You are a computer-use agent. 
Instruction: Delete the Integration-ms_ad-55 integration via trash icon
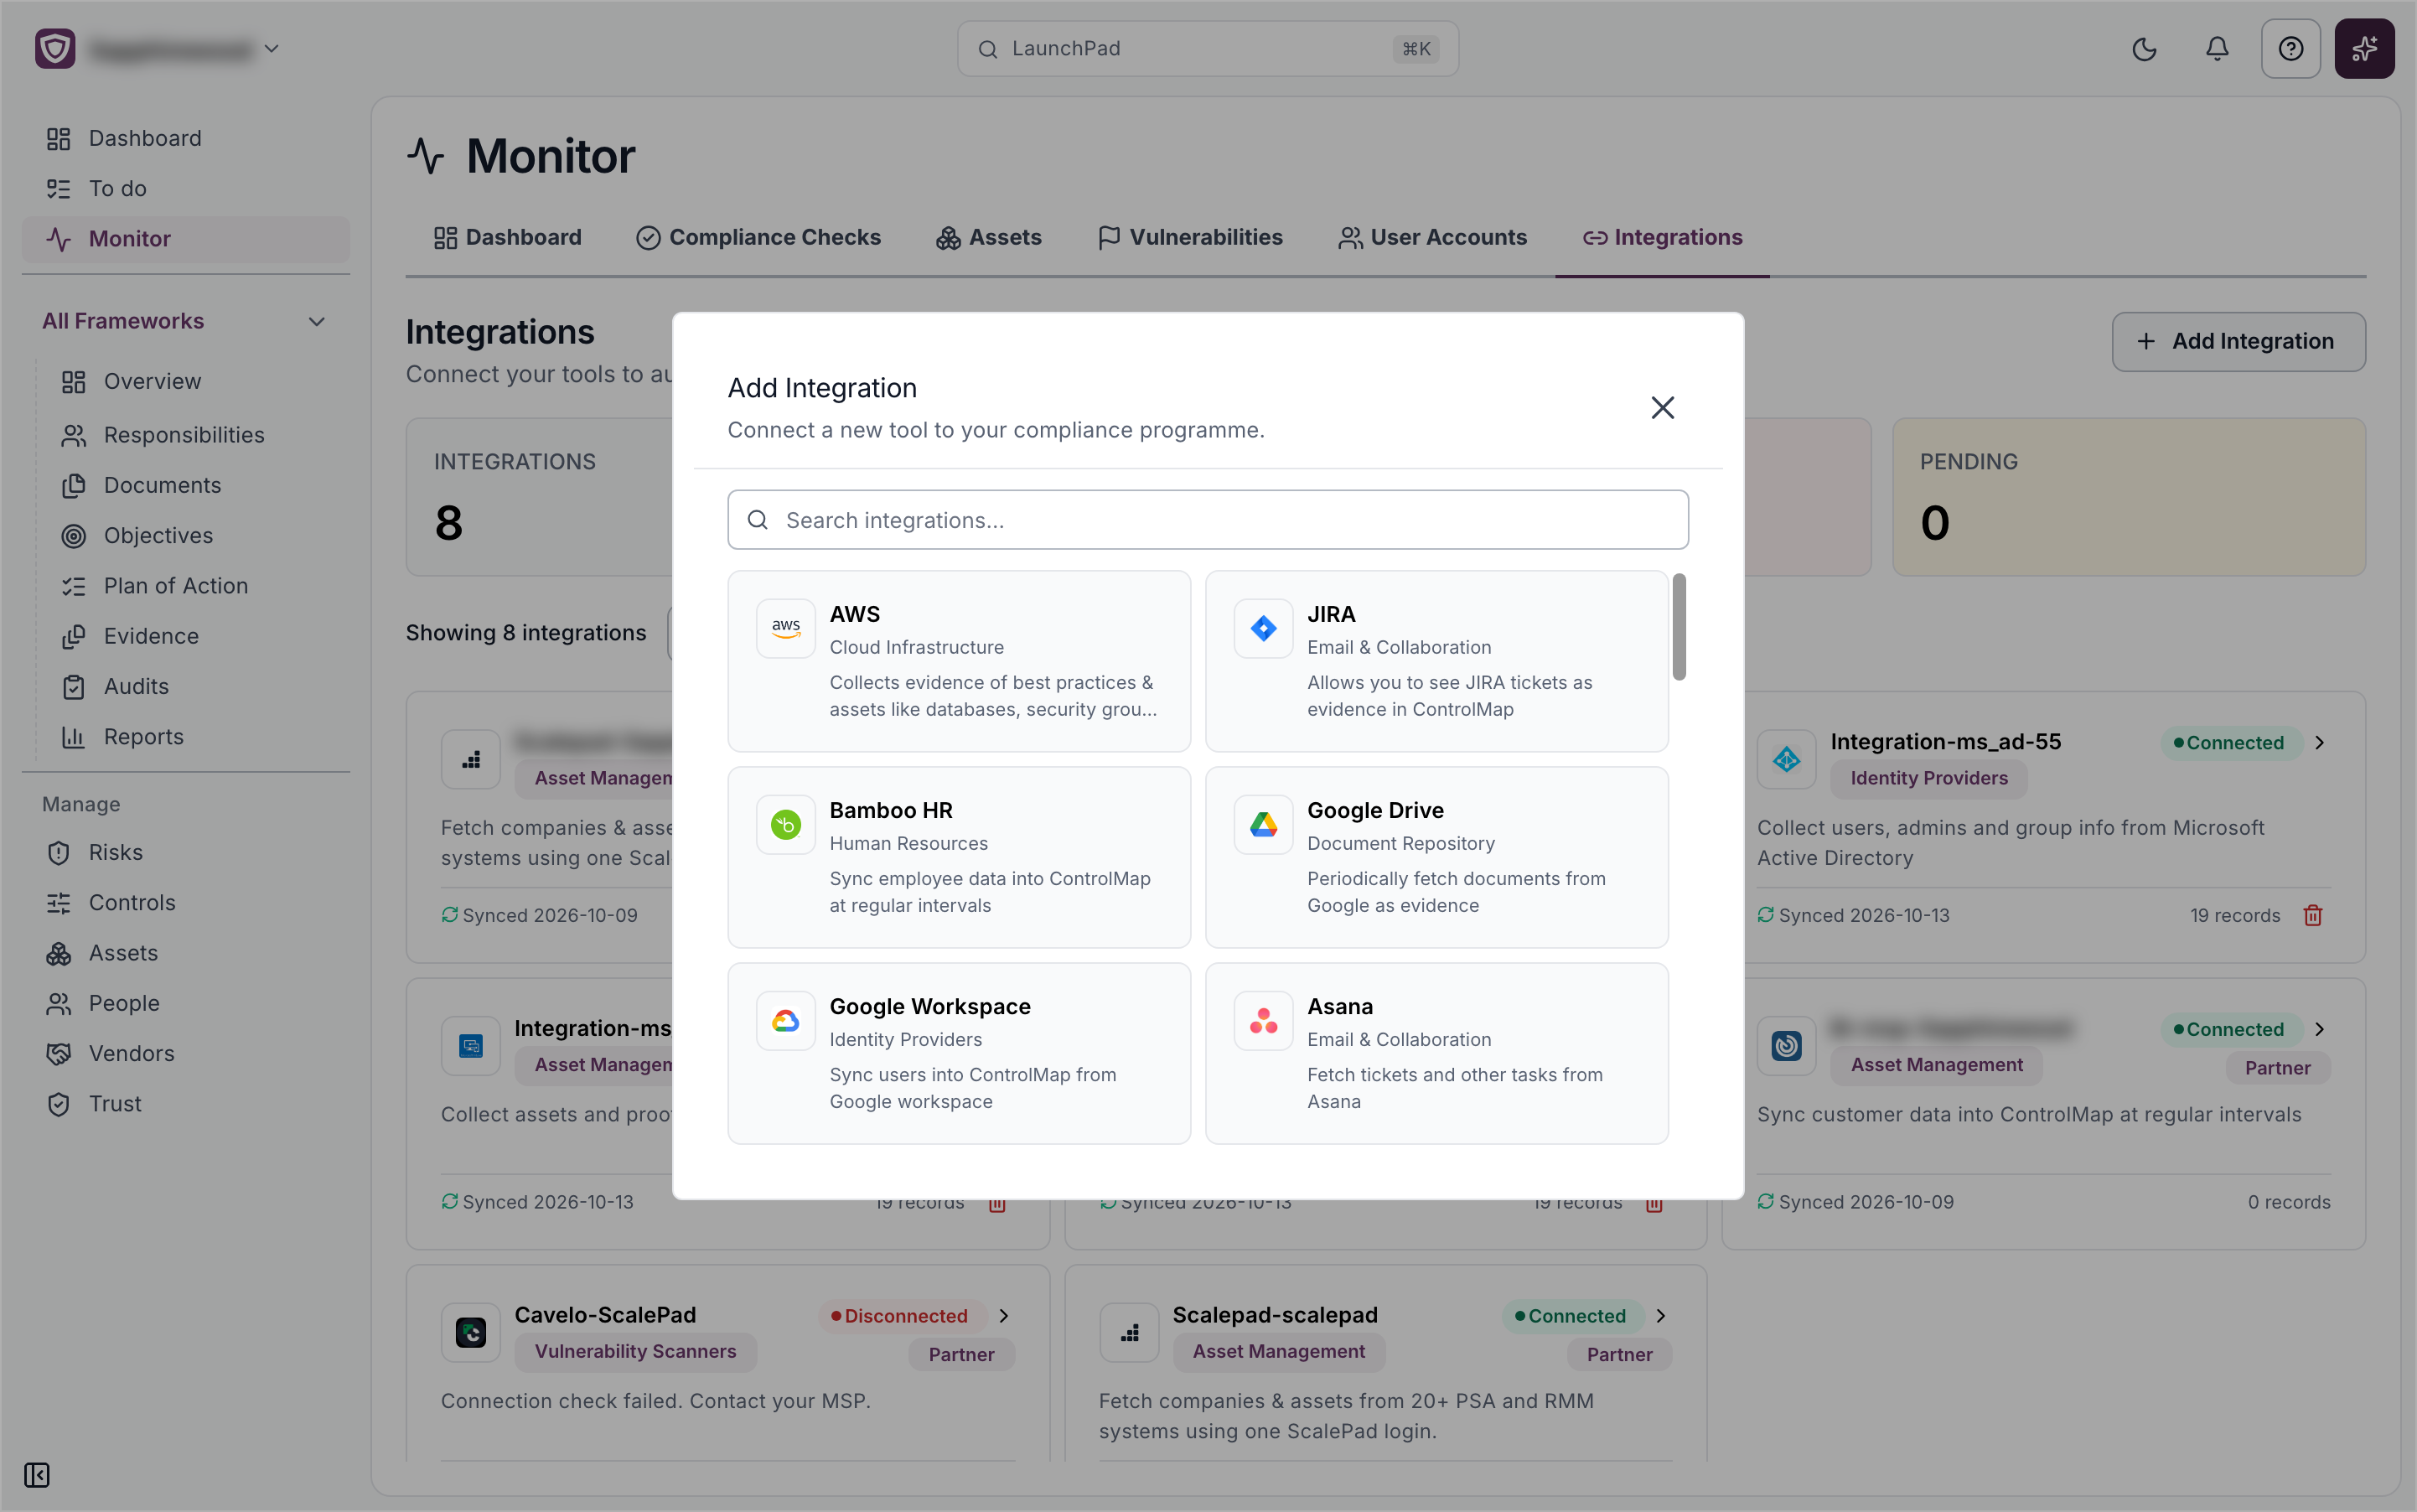pyautogui.click(x=2313, y=915)
